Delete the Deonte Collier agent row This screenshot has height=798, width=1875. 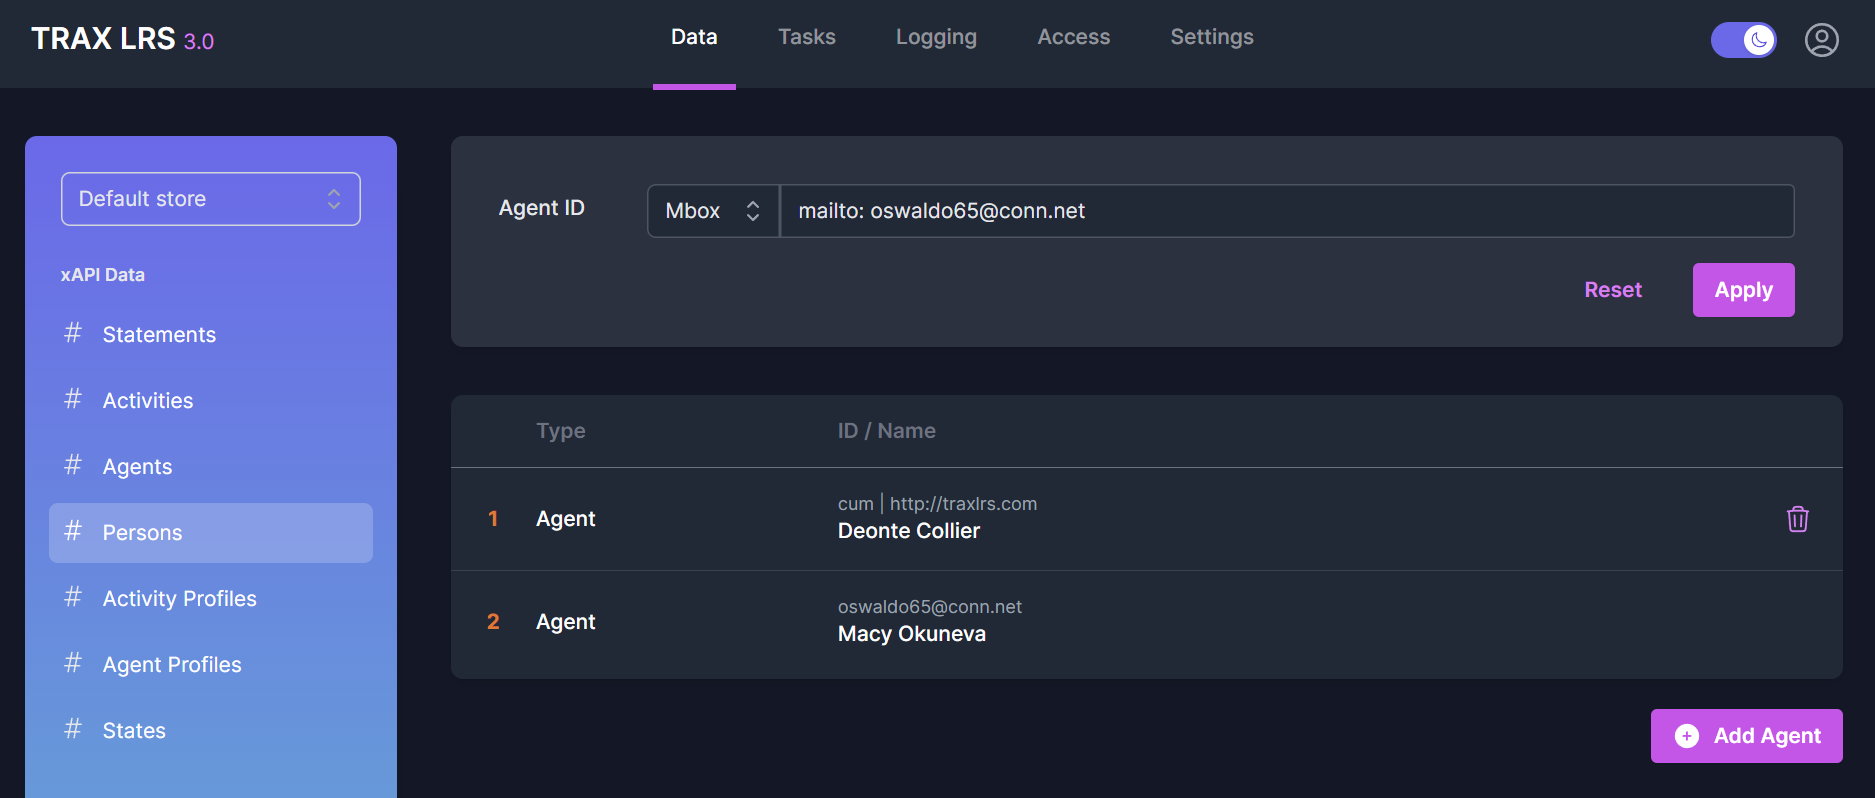click(1797, 519)
